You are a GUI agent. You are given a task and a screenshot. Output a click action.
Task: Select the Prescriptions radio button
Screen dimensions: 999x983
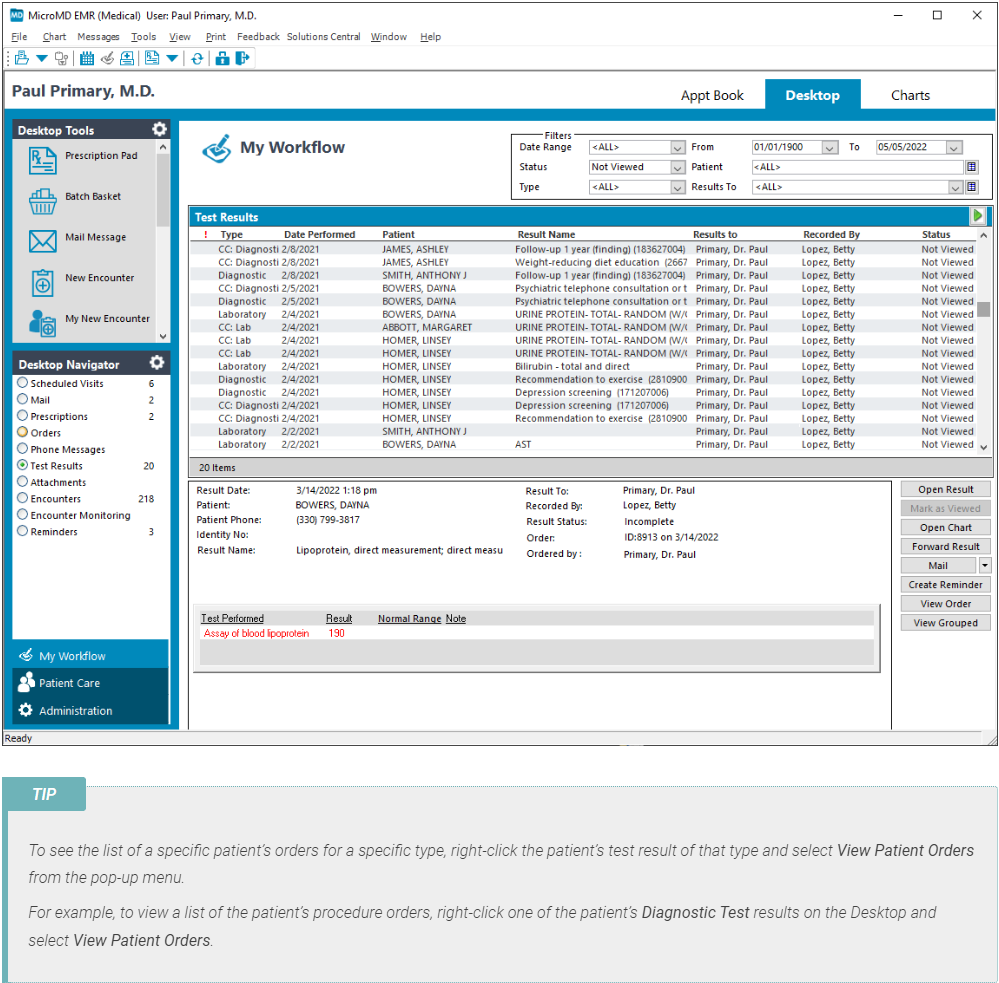click(22, 415)
